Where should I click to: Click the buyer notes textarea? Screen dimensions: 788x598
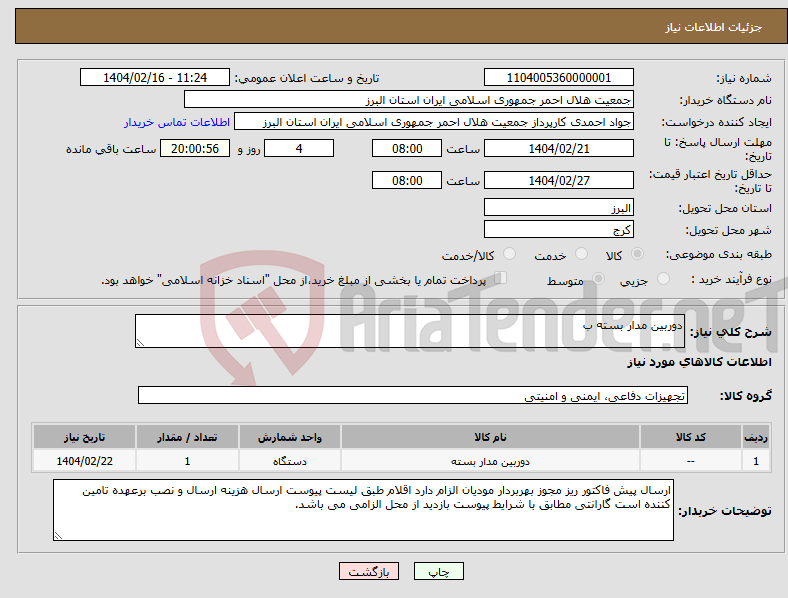[x=363, y=510]
